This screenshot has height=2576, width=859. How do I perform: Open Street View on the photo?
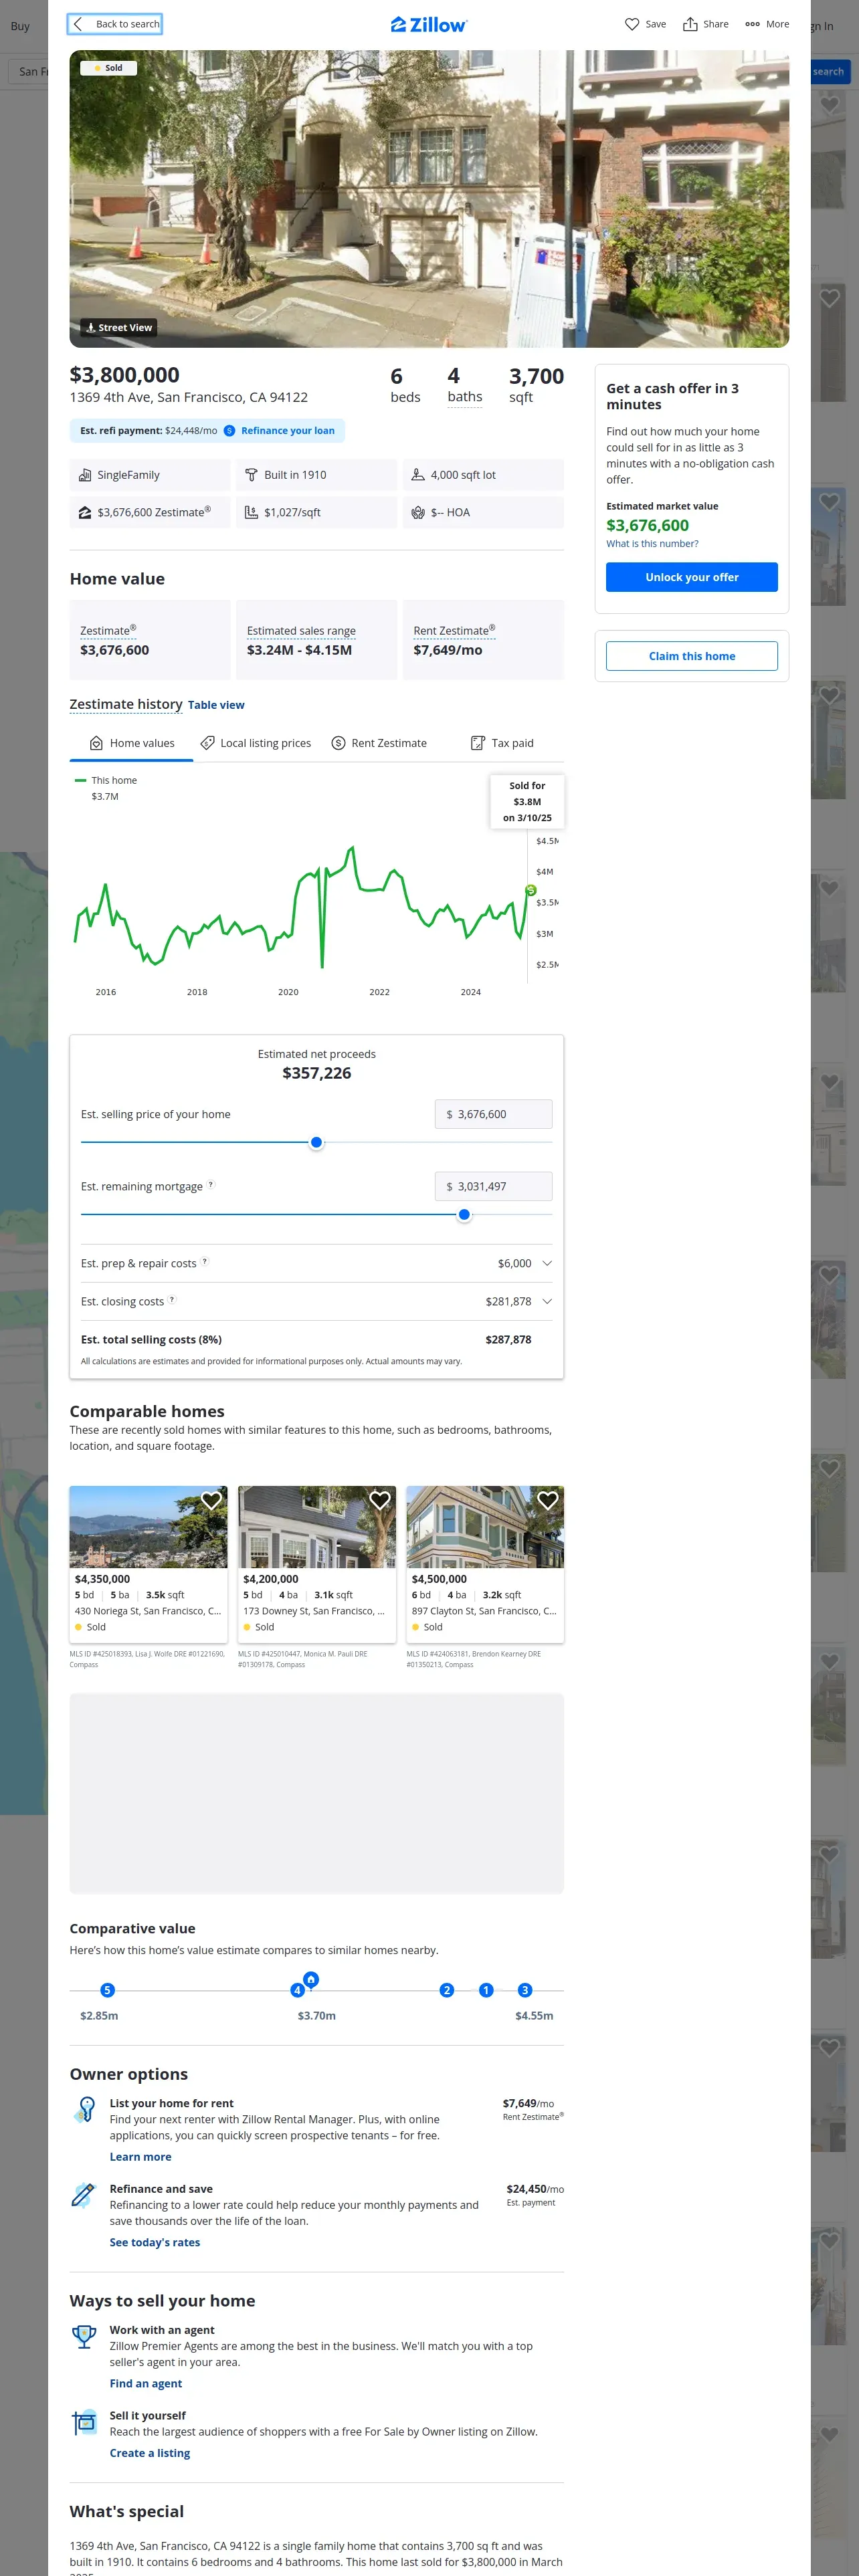pyautogui.click(x=119, y=327)
